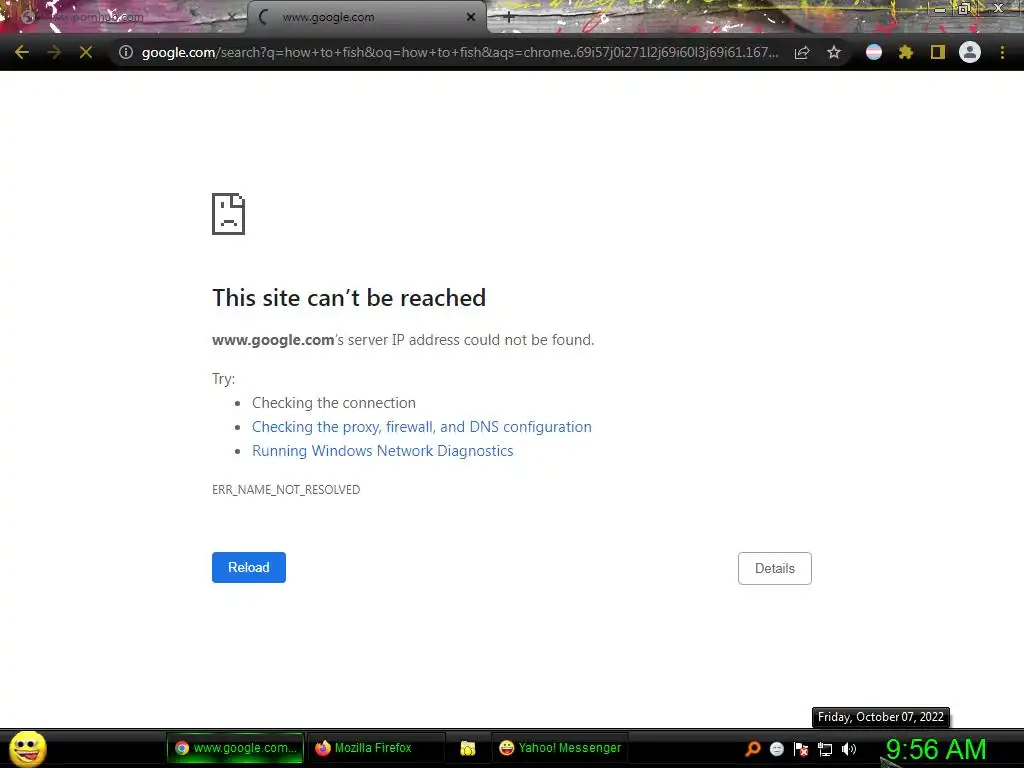Image resolution: width=1024 pixels, height=768 pixels.
Task: Share this page icon
Action: (x=802, y=52)
